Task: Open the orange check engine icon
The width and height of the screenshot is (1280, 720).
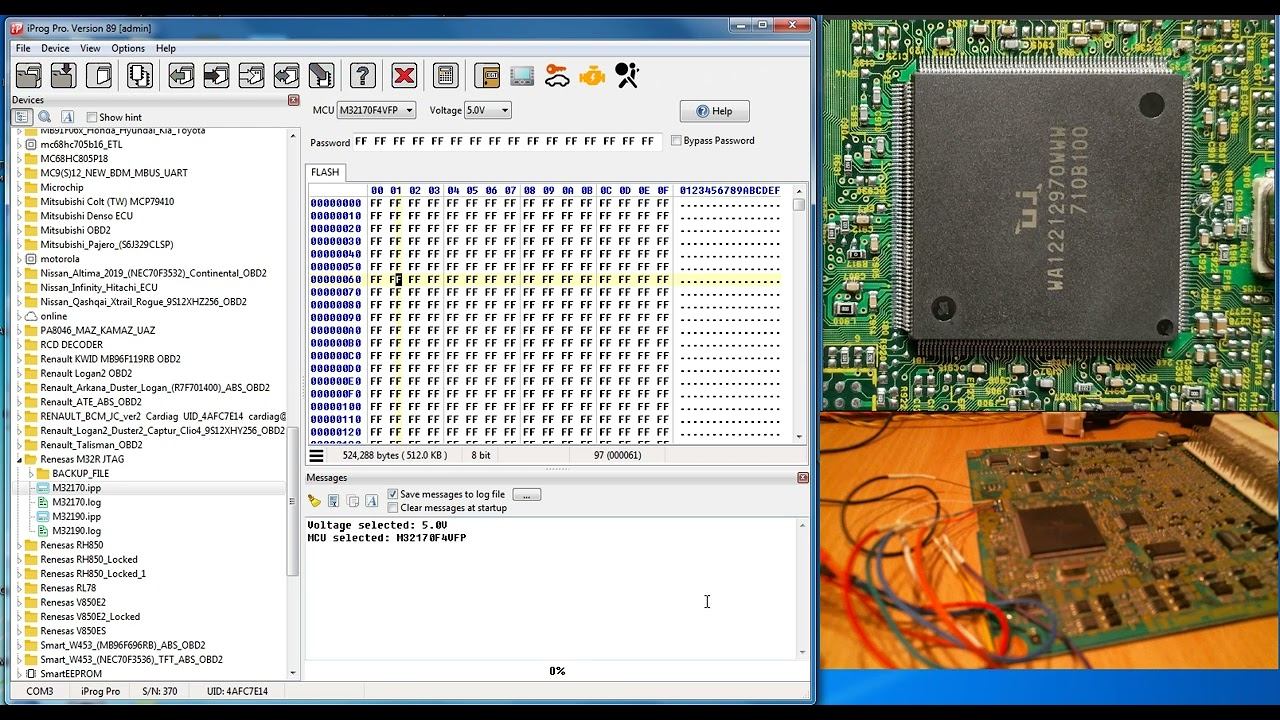Action: click(x=592, y=75)
